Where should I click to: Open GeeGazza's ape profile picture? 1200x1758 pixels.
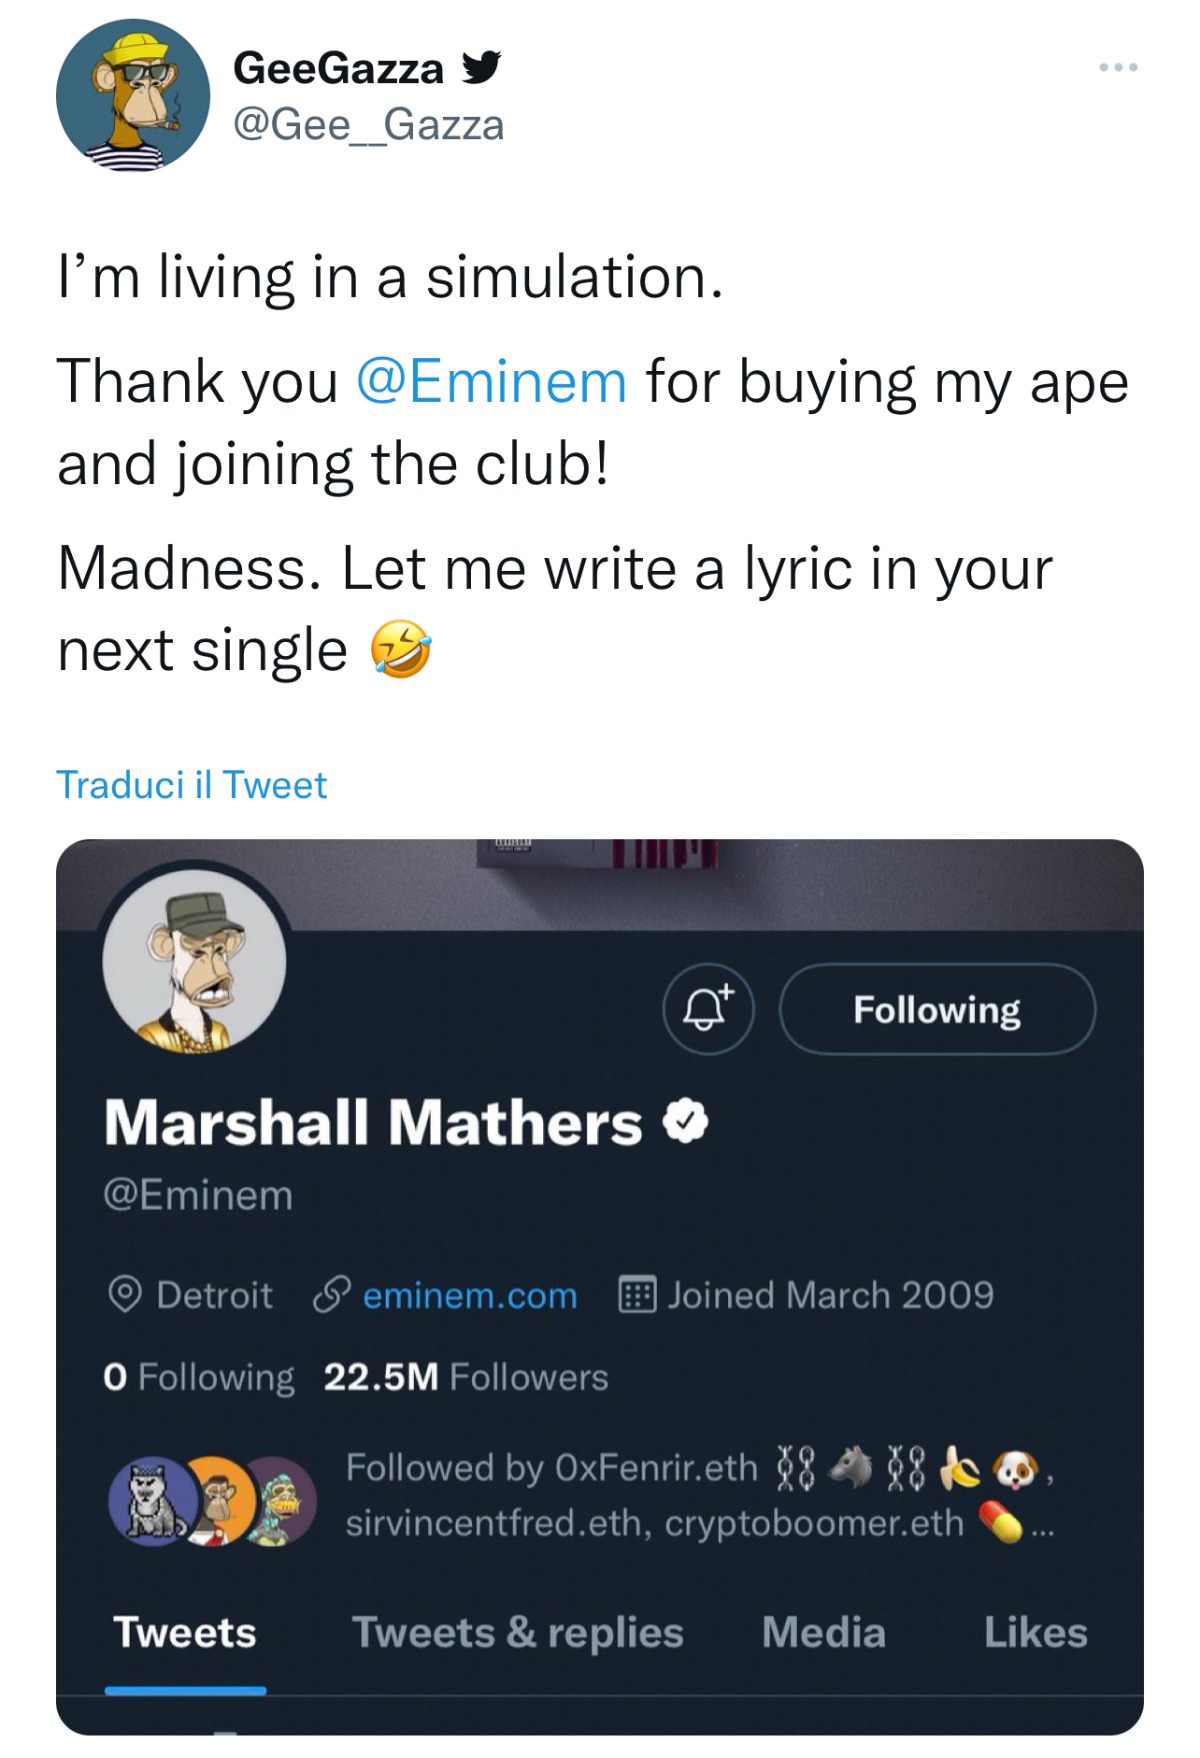pos(133,96)
